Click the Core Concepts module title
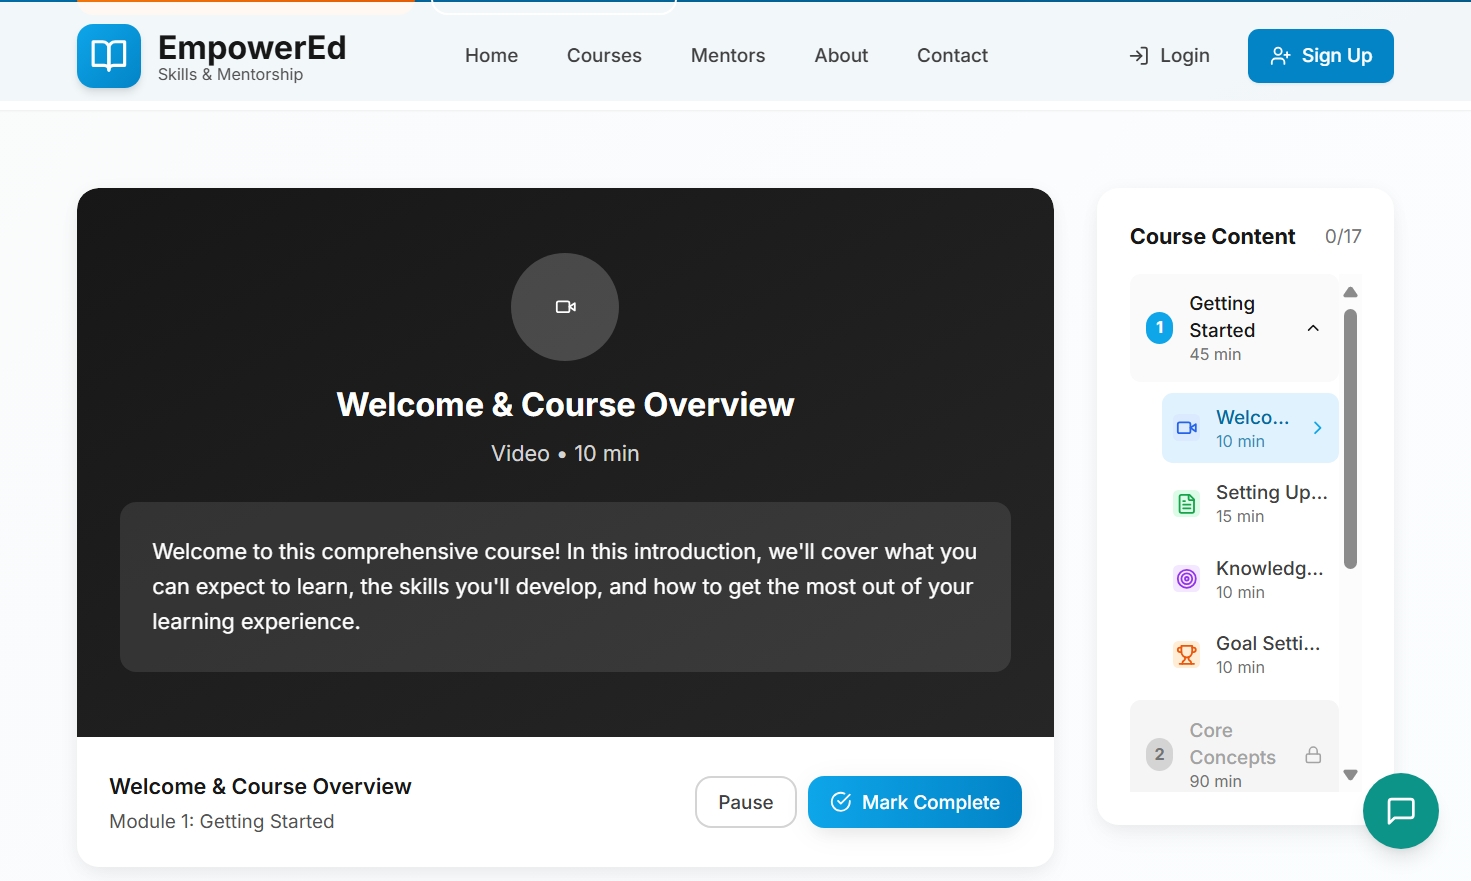The width and height of the screenshot is (1471, 881). [x=1232, y=744]
